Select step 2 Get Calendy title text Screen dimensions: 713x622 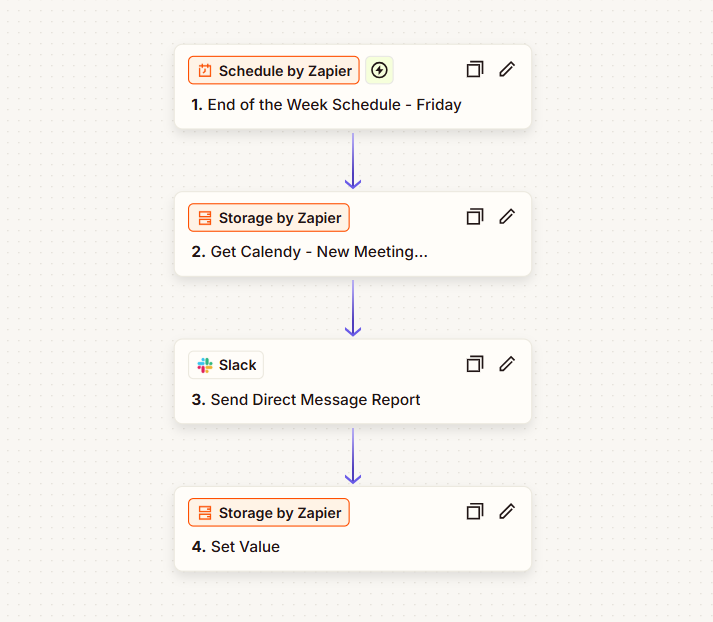tap(310, 252)
